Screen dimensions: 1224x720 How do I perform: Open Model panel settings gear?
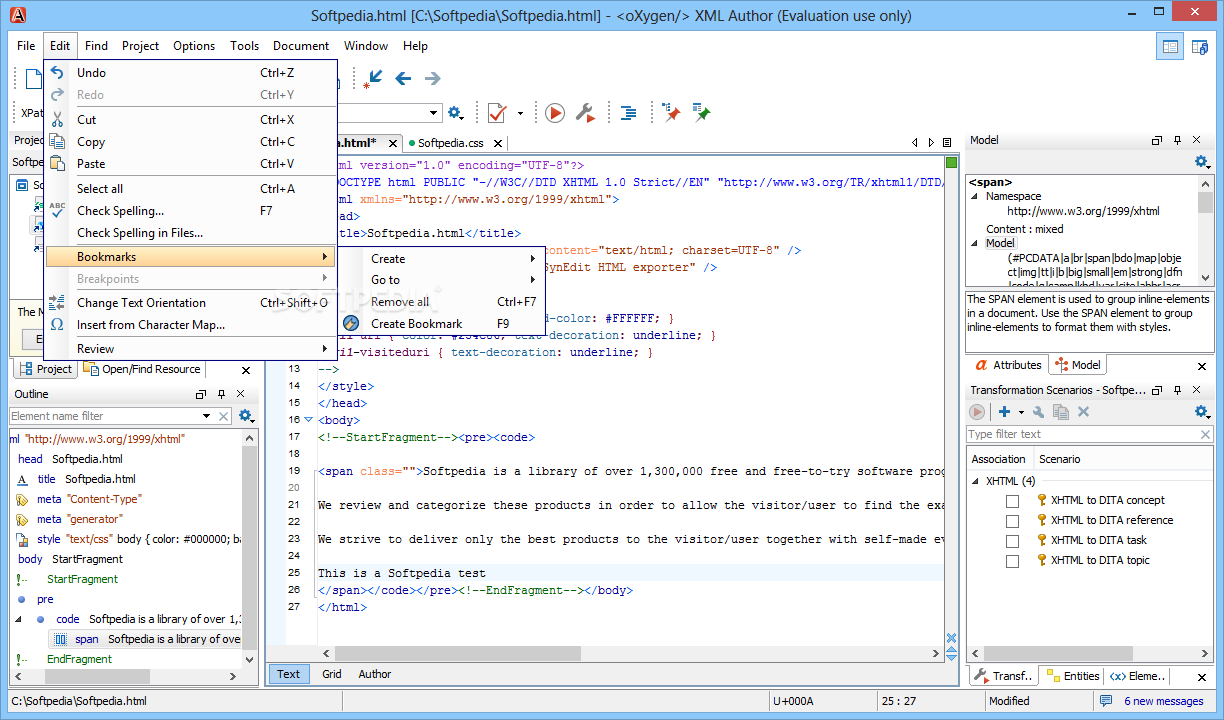(x=1202, y=162)
